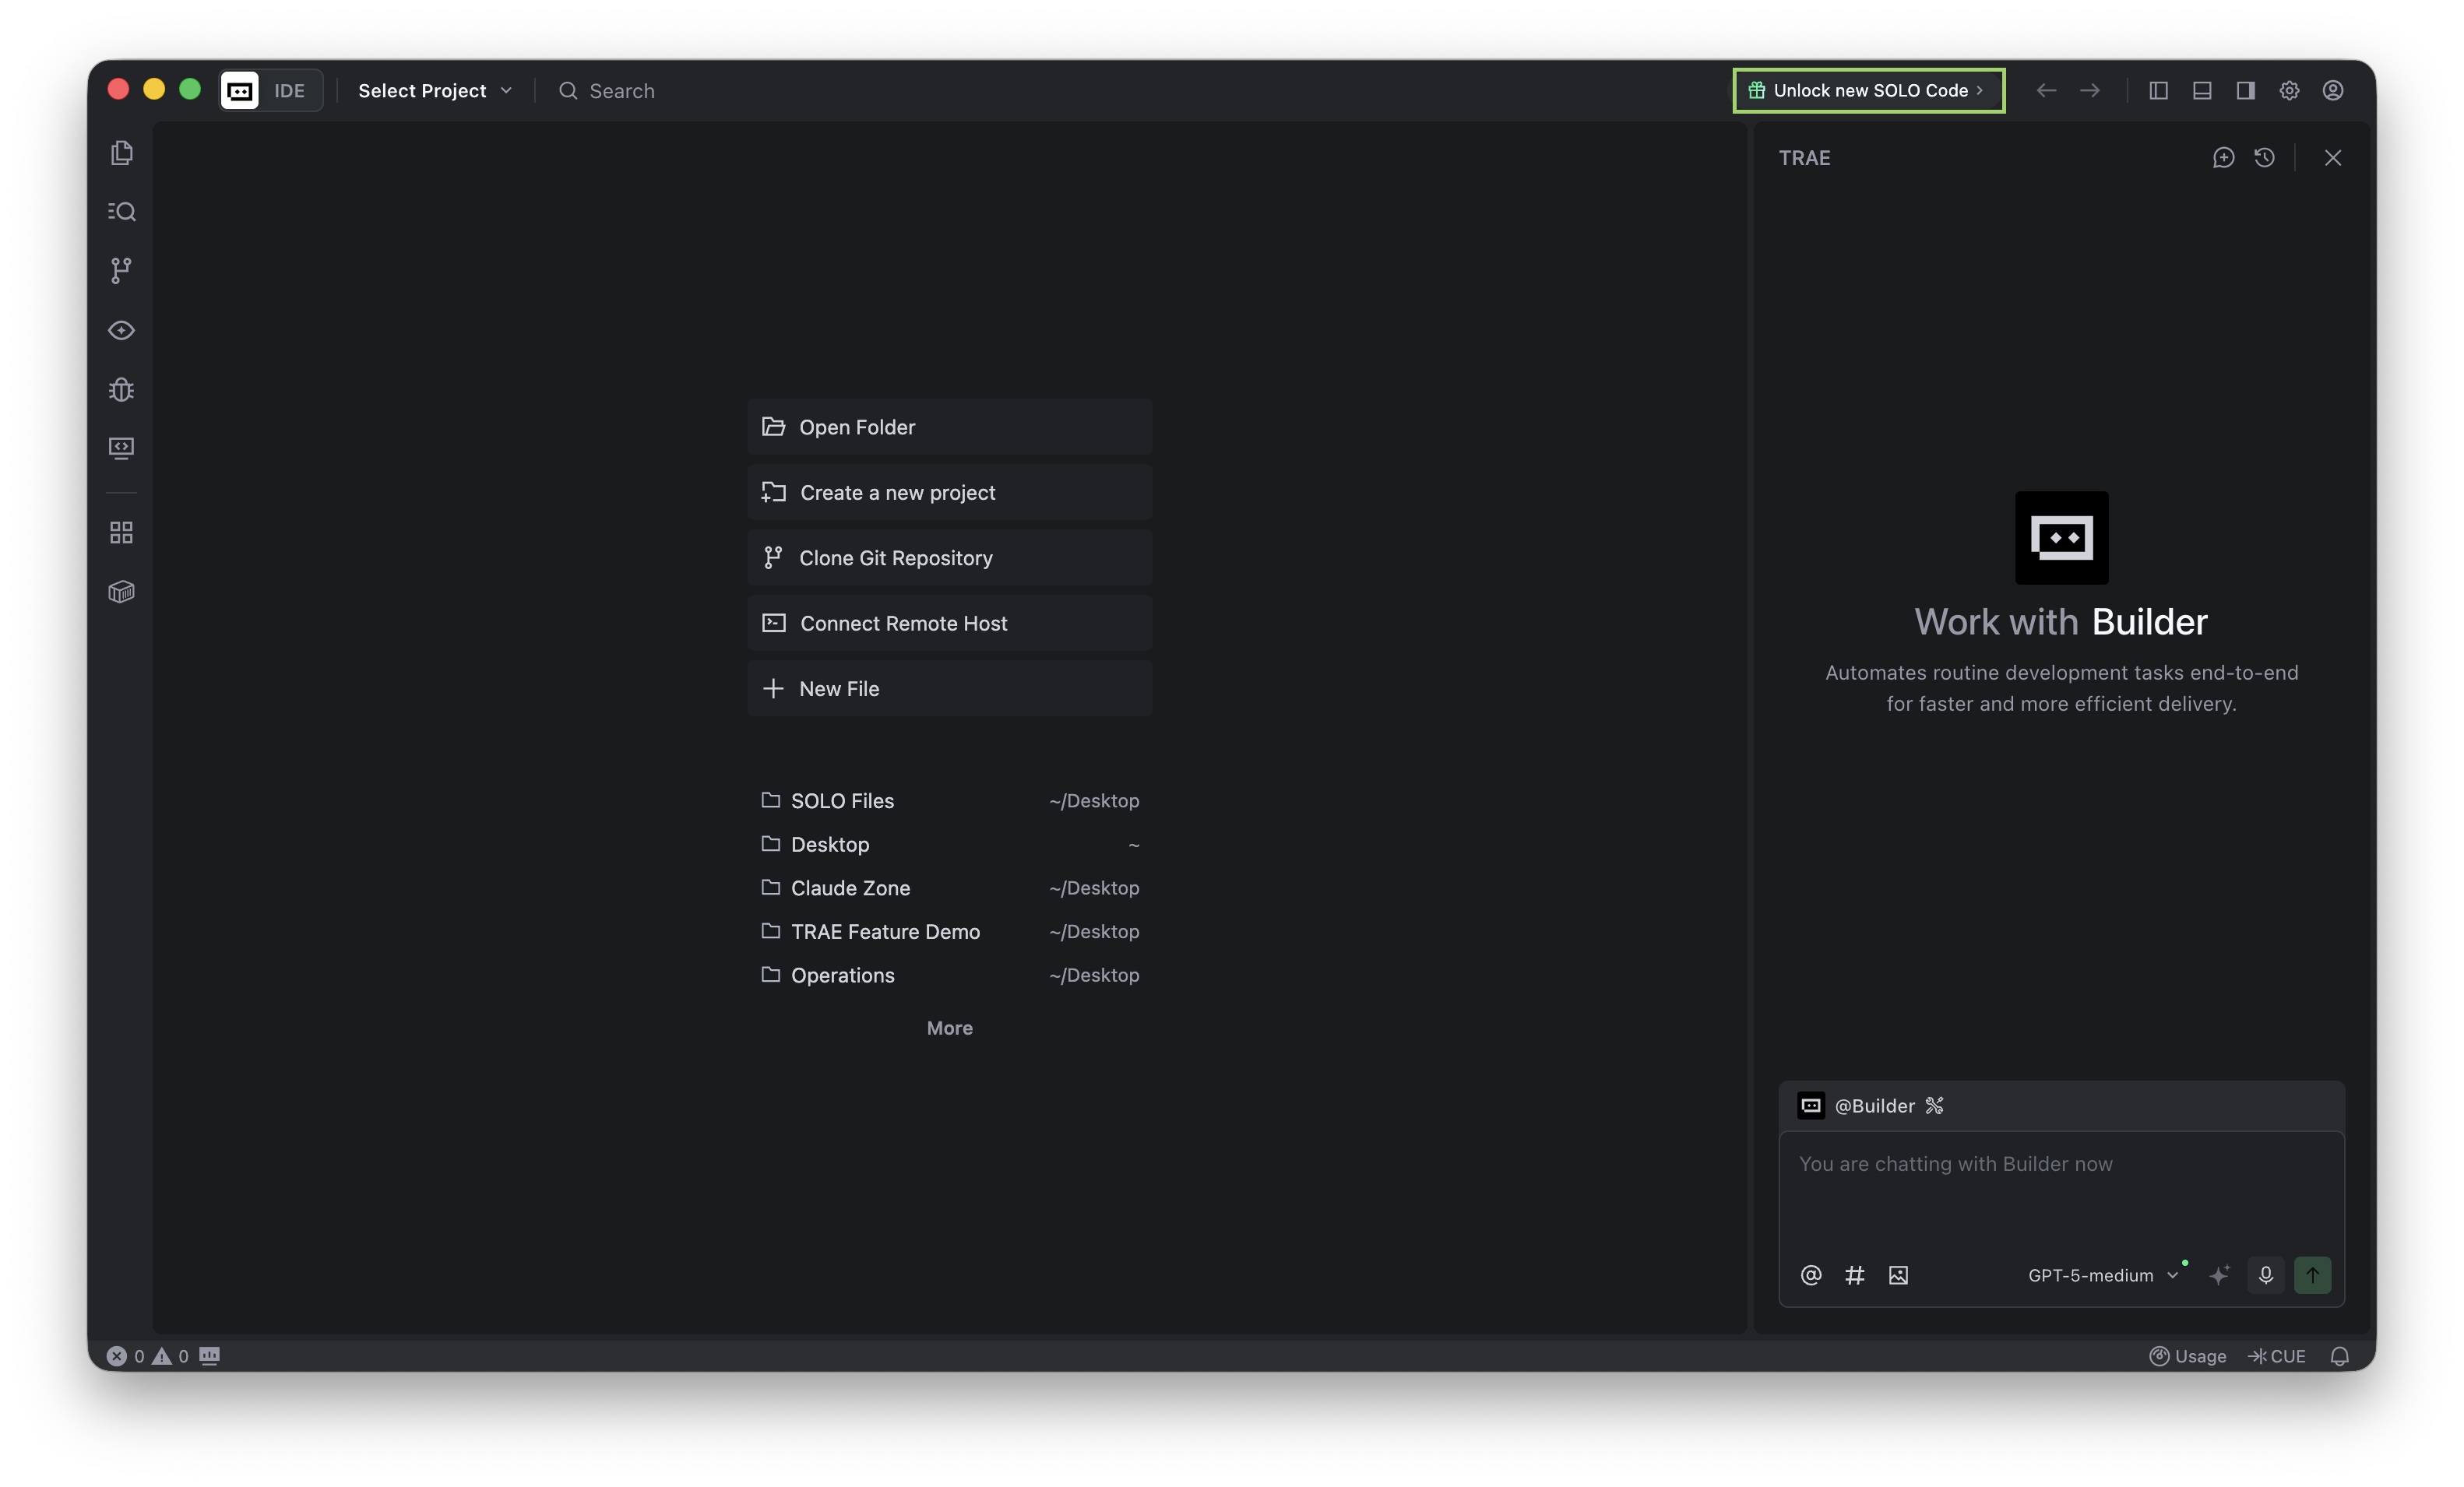Open recent folder Desktop
Viewport: 2464px width, 1487px height.
coord(950,845)
